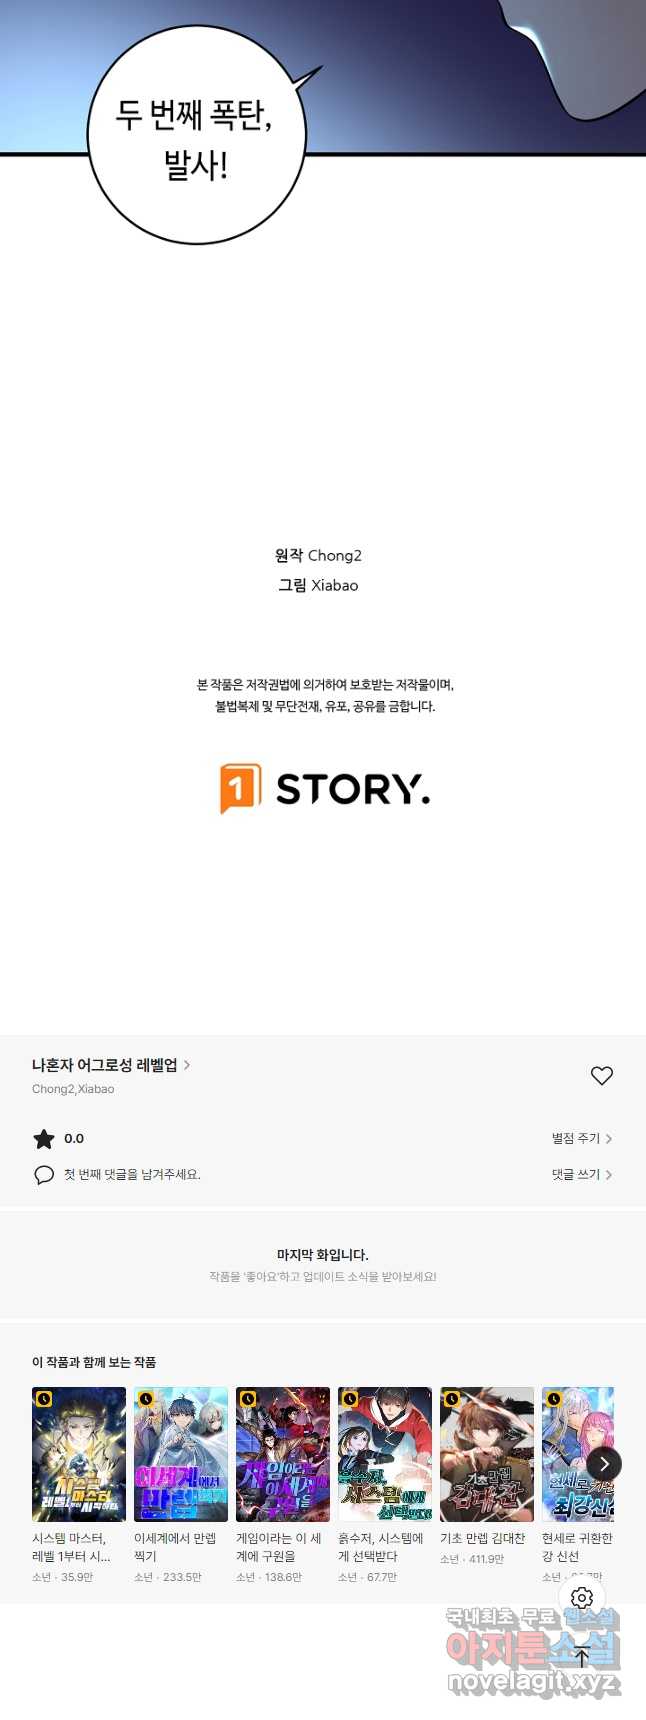Image resolution: width=646 pixels, height=1720 pixels.
Task: Click the scroll-to-top arrow icon
Action: tap(582, 1655)
